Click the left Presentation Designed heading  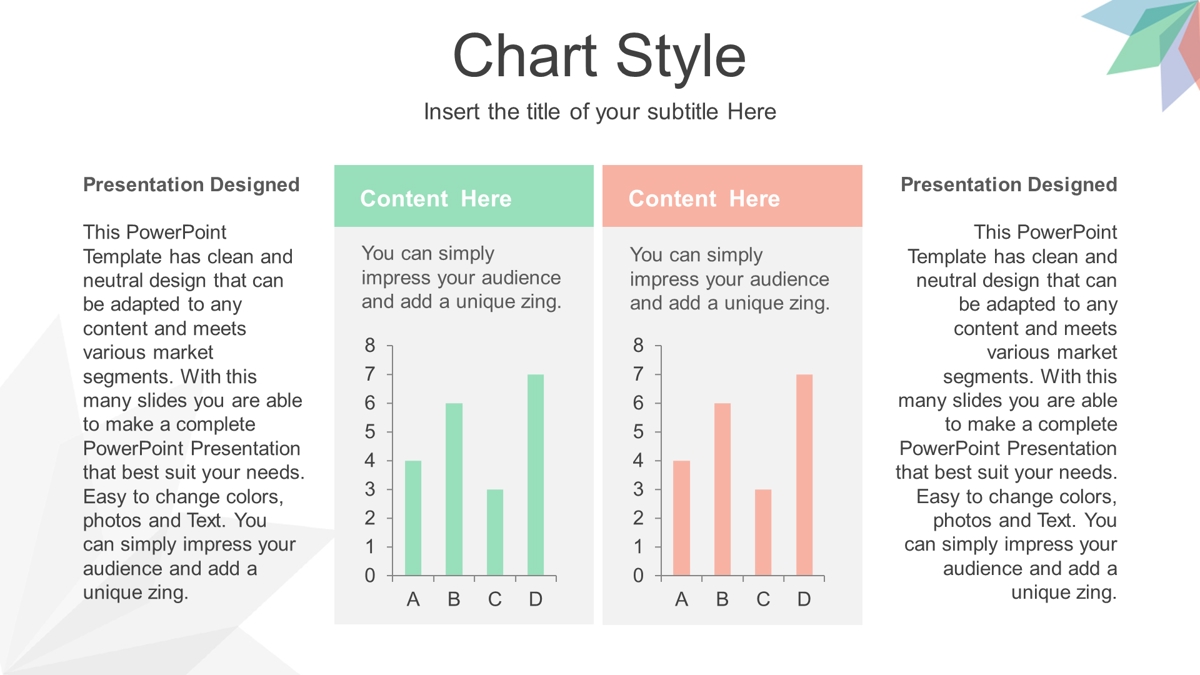point(191,184)
